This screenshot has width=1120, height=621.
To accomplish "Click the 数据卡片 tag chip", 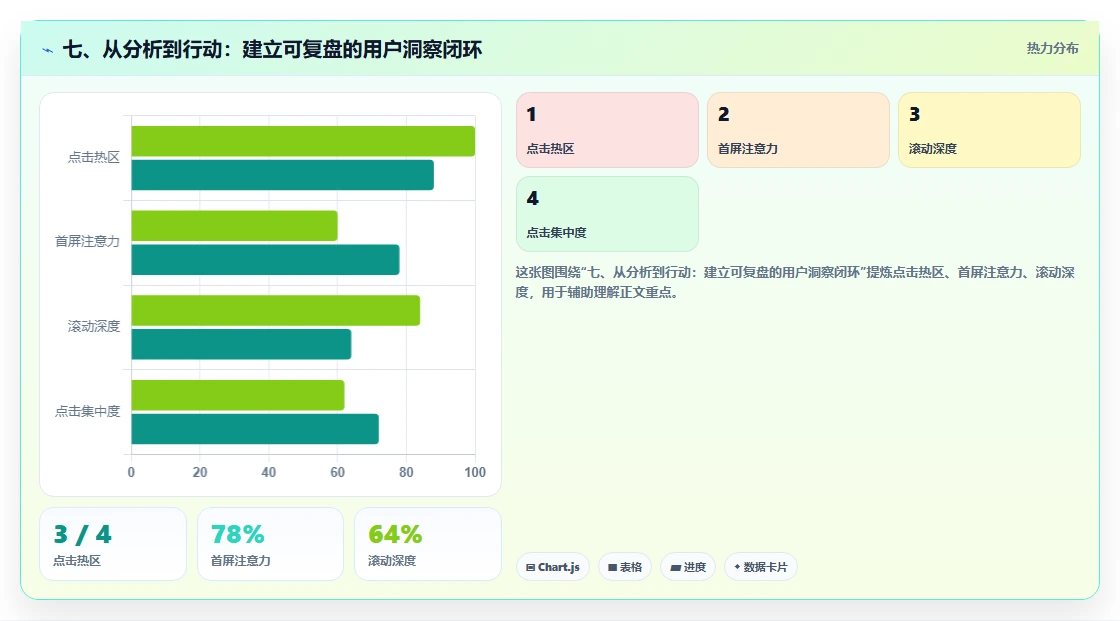I will [x=761, y=567].
